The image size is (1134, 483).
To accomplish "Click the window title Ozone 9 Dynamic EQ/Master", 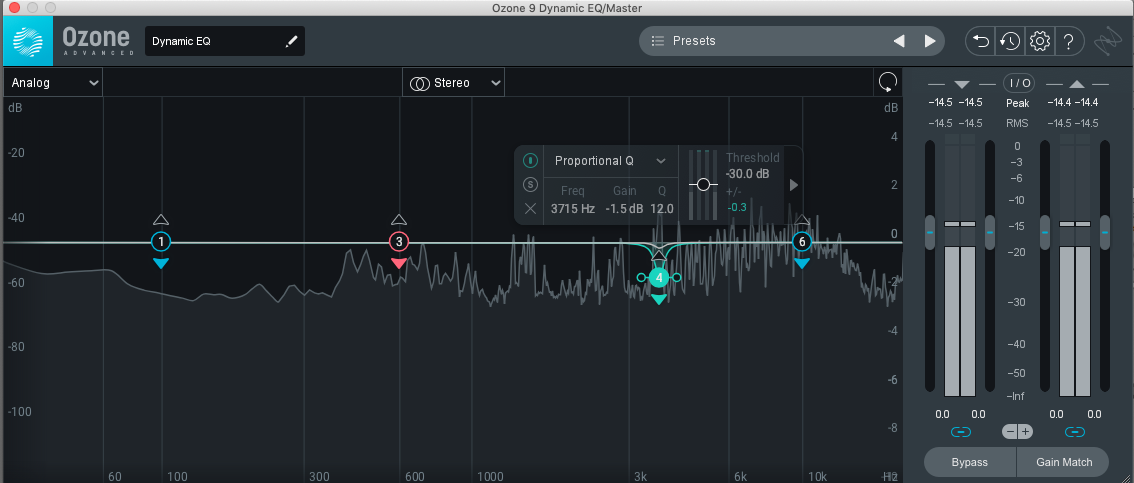I will [x=566, y=8].
